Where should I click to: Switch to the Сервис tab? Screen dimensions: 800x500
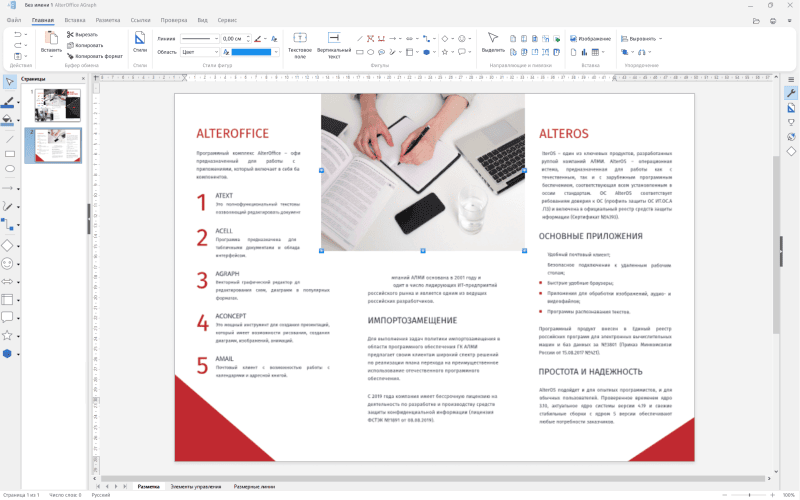tap(227, 20)
